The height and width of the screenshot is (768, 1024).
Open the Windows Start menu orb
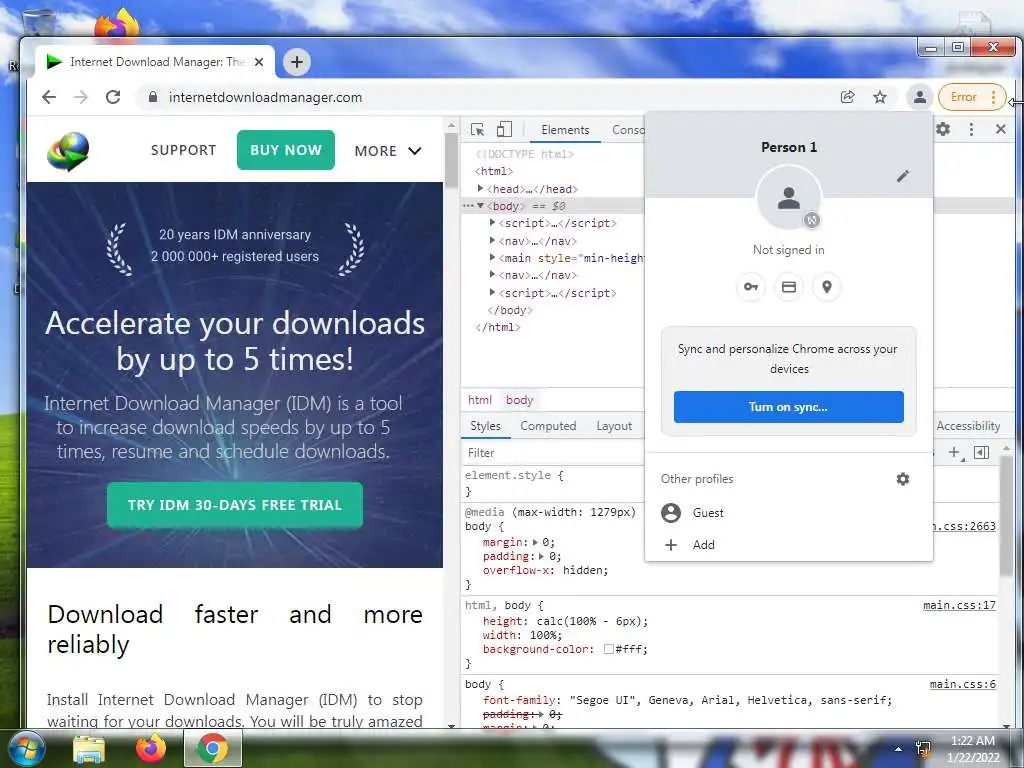[x=25, y=748]
